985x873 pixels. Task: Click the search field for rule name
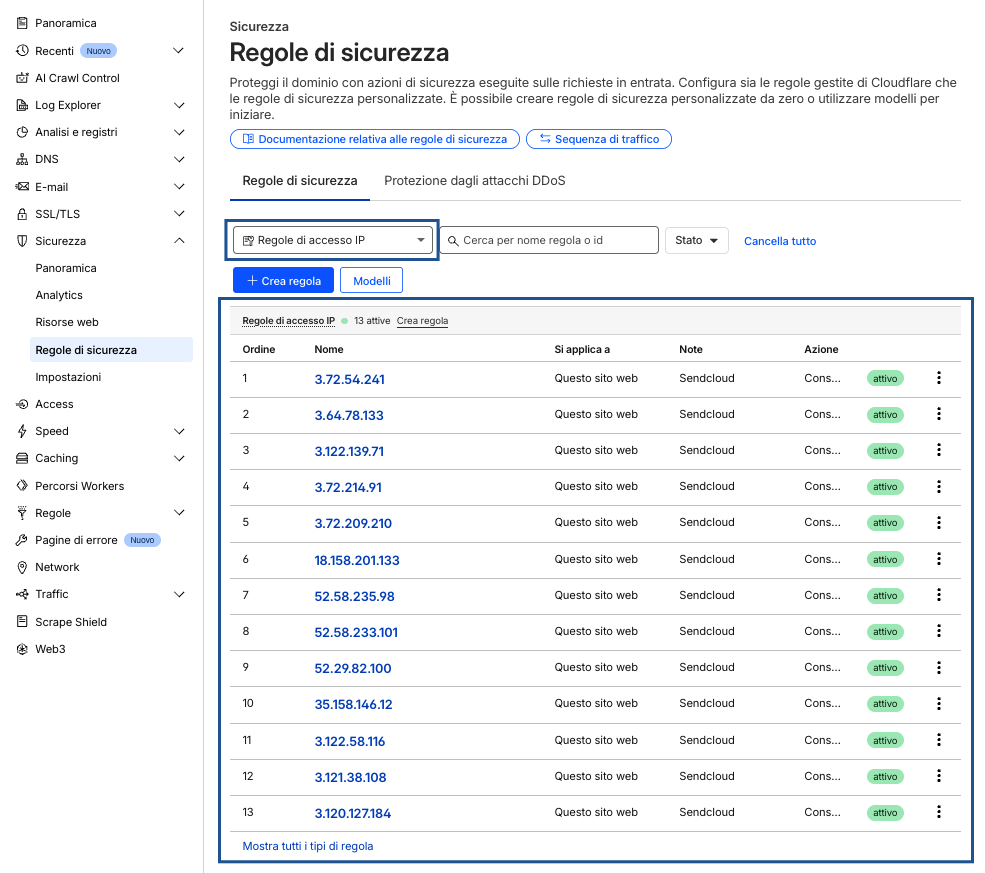[x=549, y=240]
